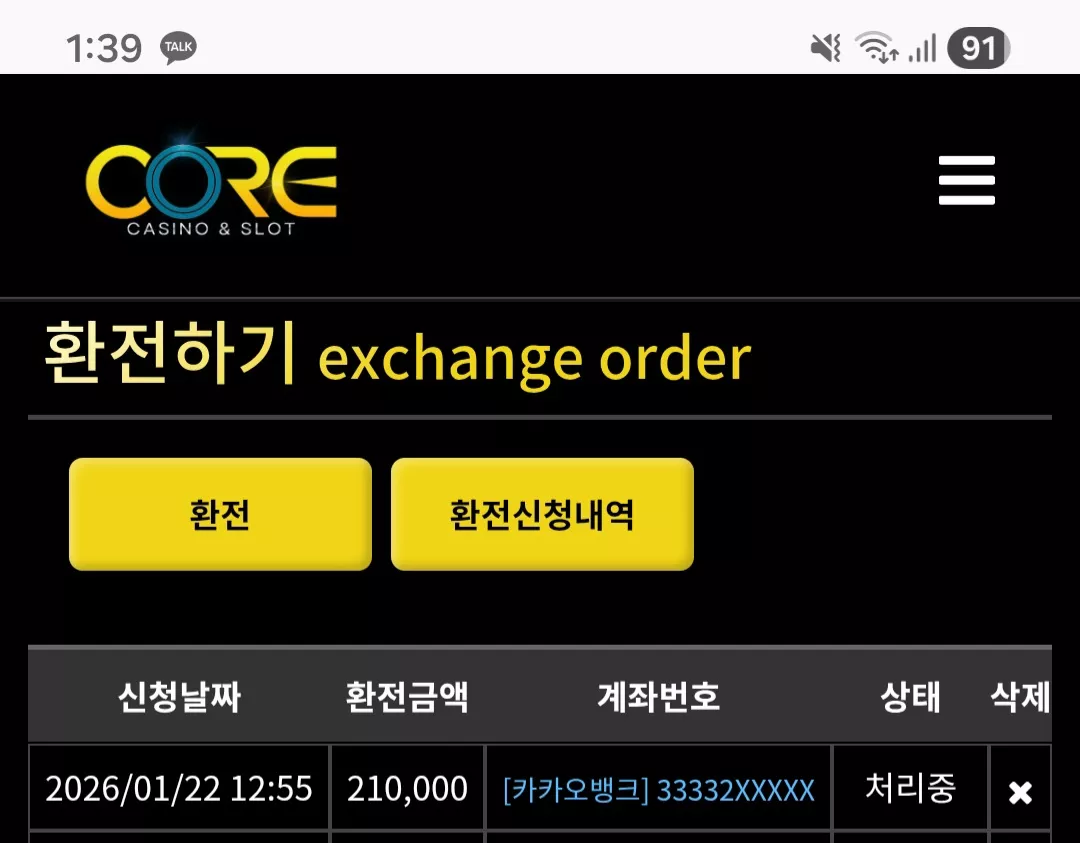Tap the 210,000 amount cell
This screenshot has height=843, width=1080.
click(408, 787)
